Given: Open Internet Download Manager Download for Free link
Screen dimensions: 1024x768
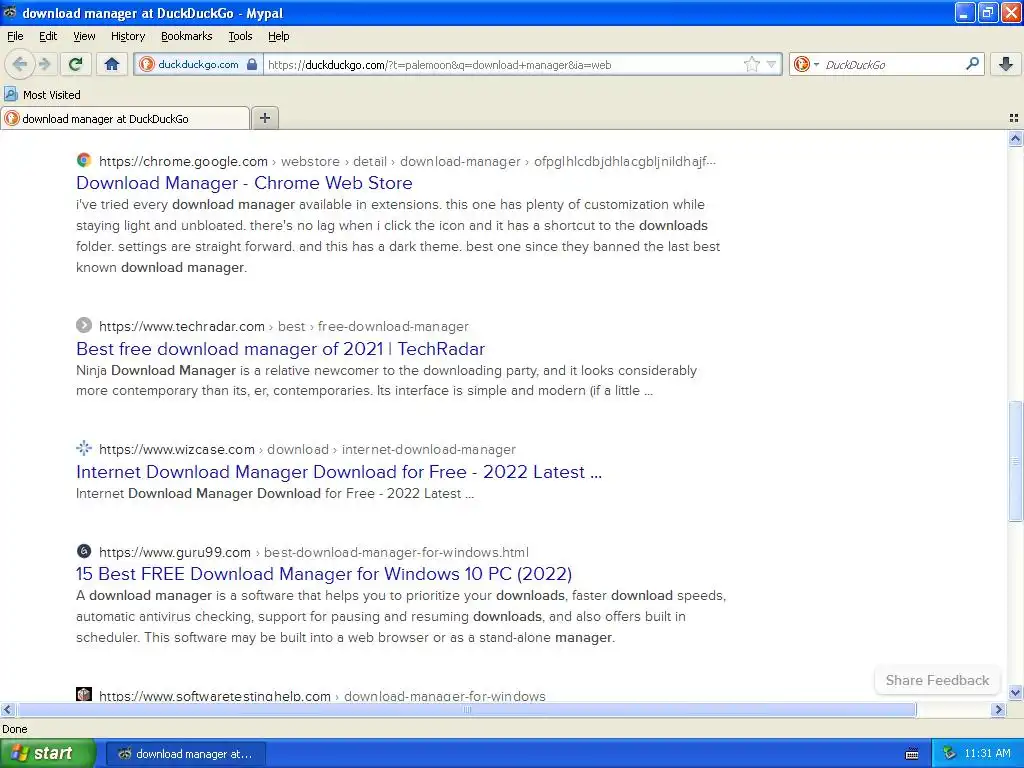Looking at the screenshot, I should (339, 472).
